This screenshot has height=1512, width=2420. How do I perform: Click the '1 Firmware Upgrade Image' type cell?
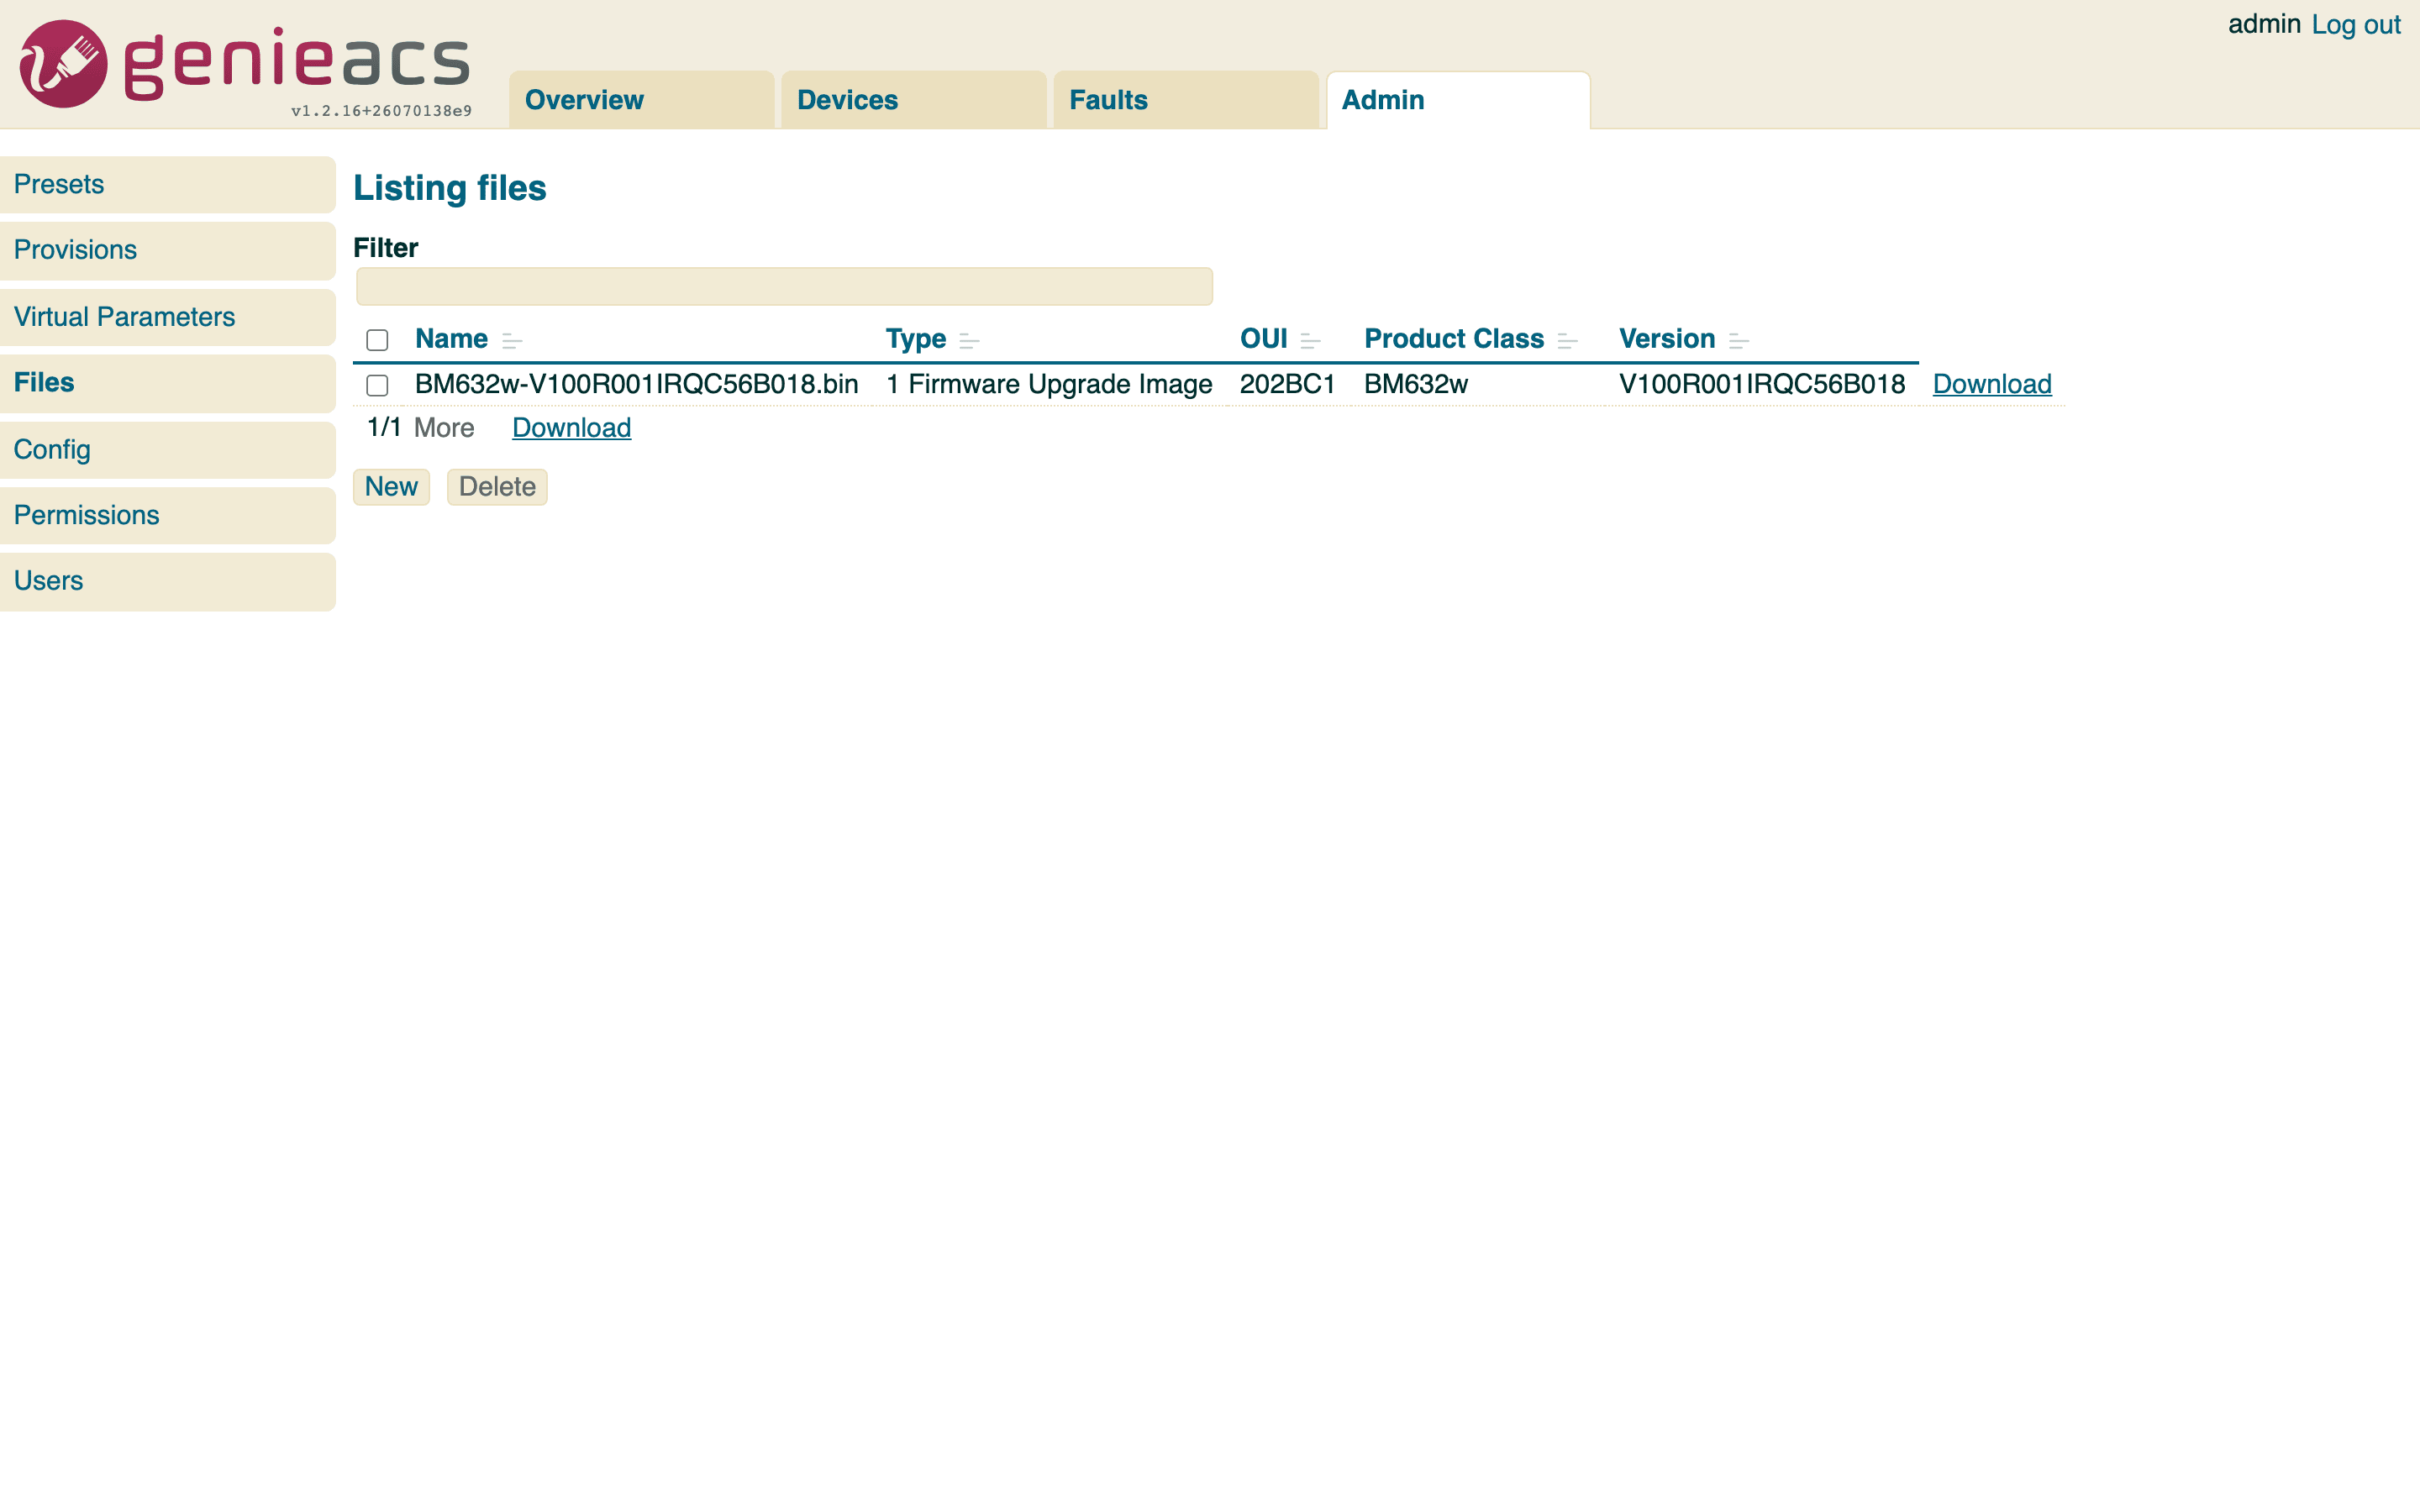[1049, 384]
